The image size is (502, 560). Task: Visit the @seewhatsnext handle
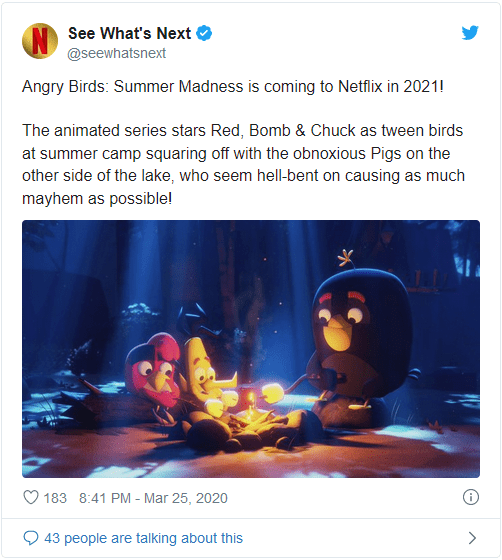(x=116, y=53)
